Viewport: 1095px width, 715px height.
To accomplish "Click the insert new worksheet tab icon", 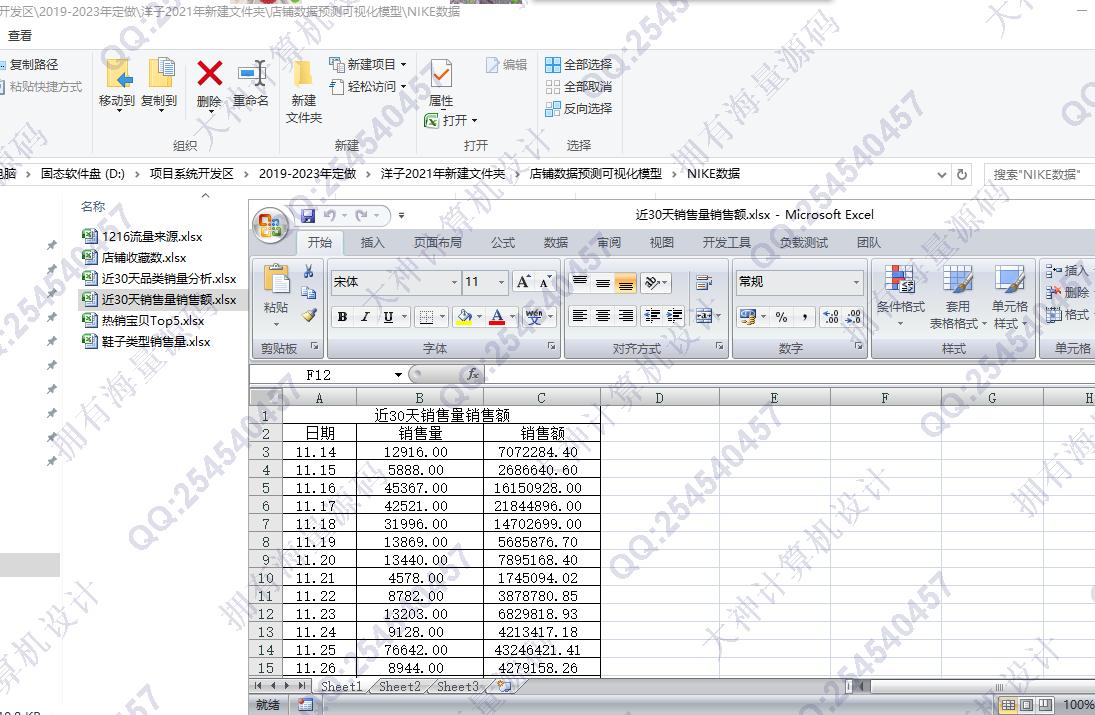I will (504, 686).
